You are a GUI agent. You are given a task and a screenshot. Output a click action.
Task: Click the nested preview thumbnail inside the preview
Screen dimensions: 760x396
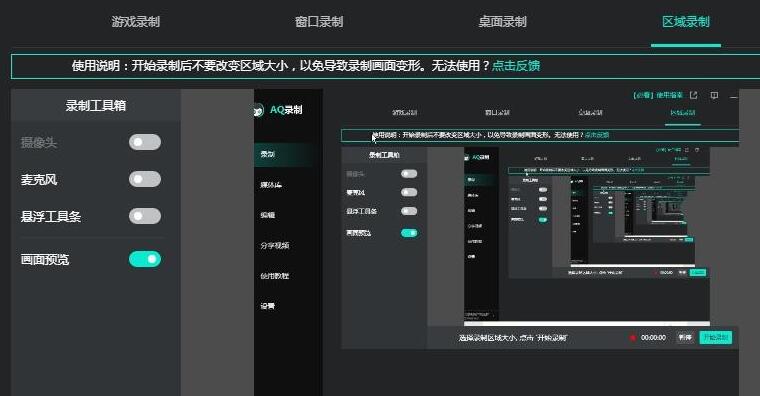click(587, 236)
